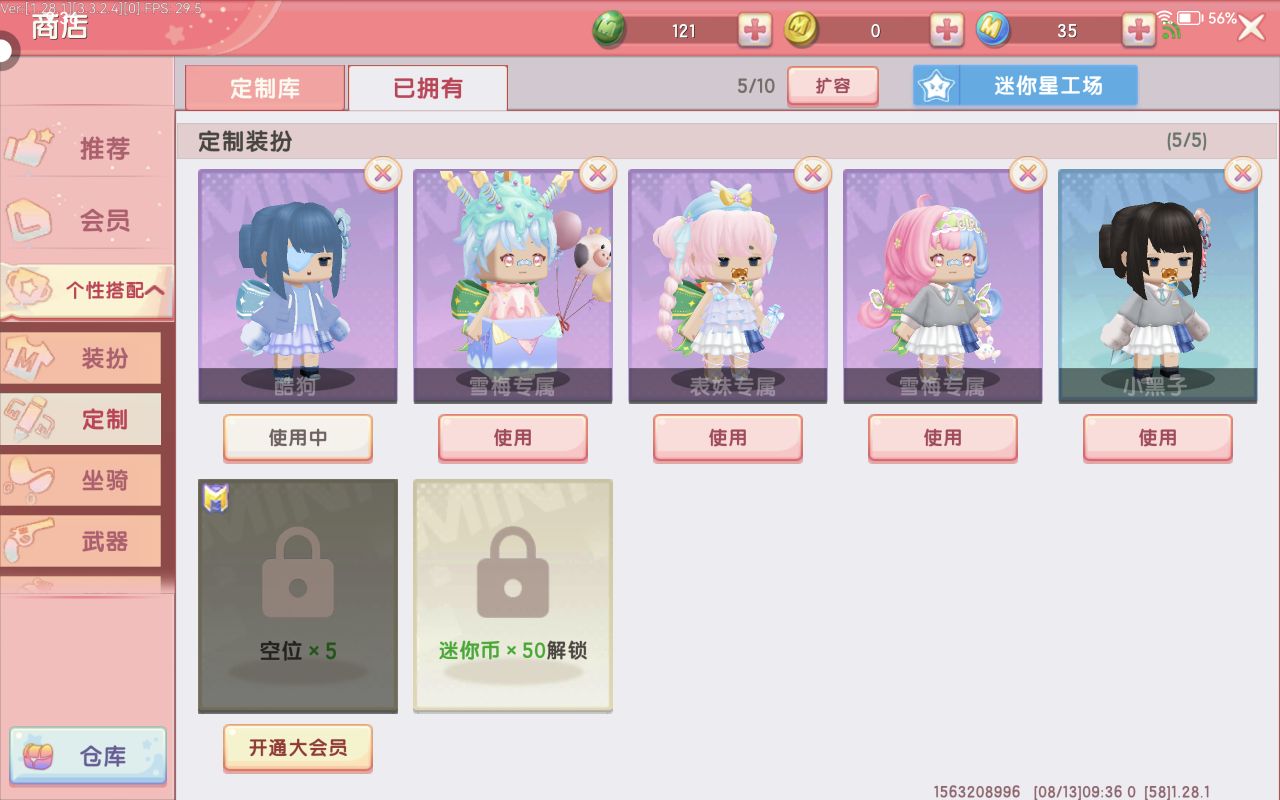Open the 仓库 warehouse

(x=88, y=757)
